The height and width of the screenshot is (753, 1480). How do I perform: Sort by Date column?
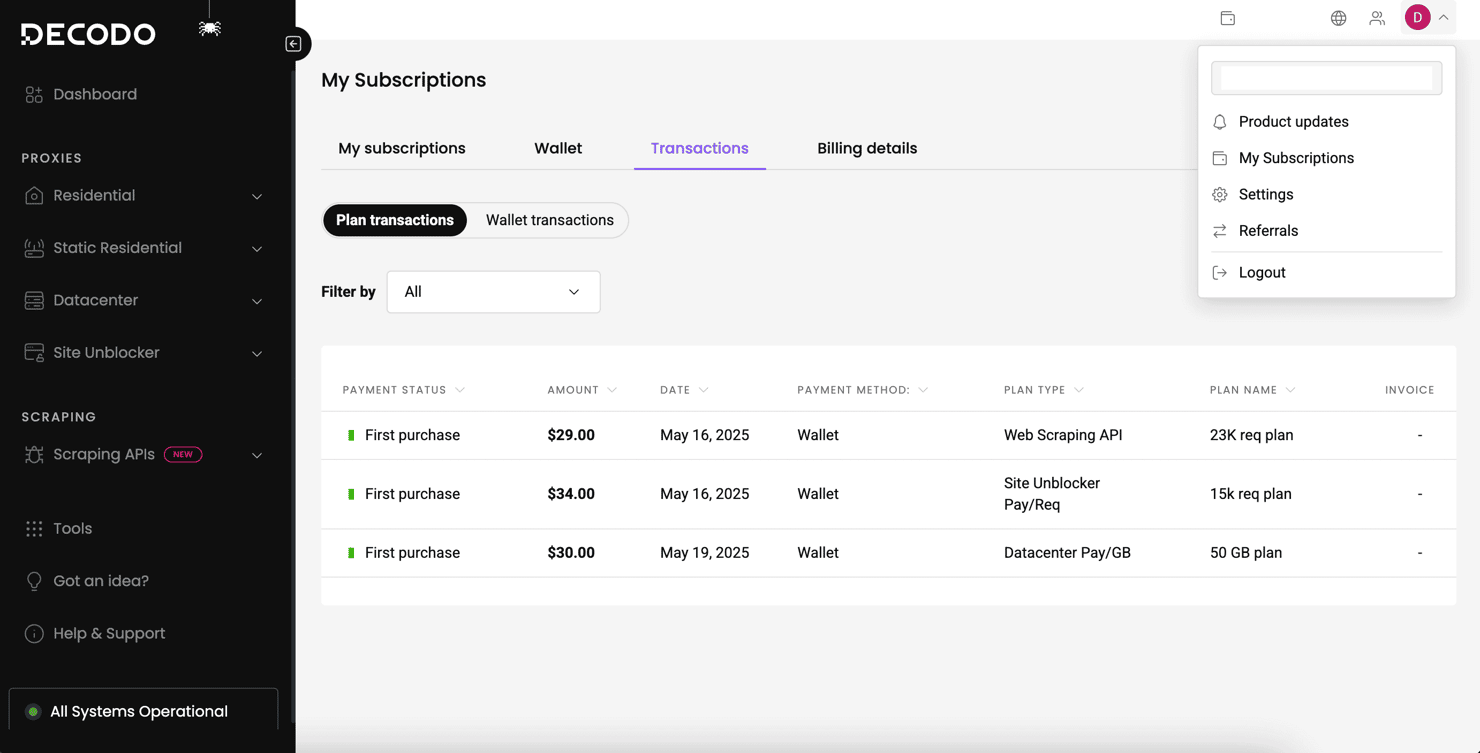(684, 390)
